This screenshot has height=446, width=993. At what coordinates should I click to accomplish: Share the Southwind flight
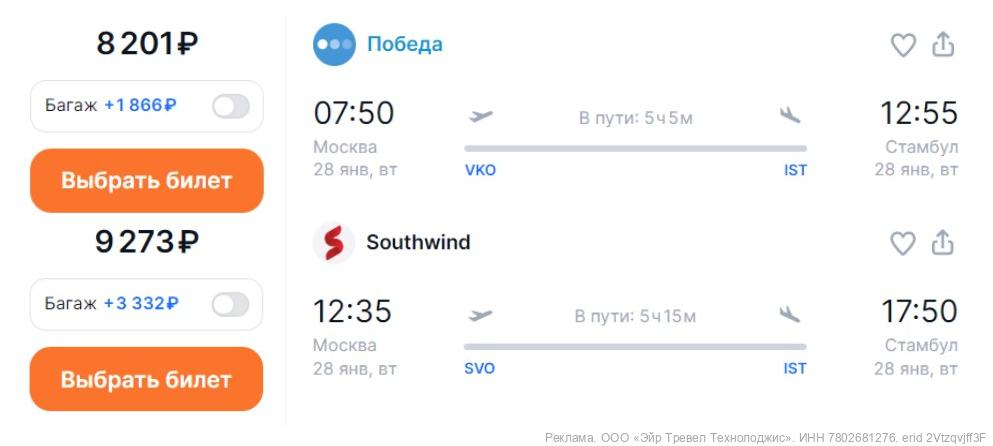[943, 243]
